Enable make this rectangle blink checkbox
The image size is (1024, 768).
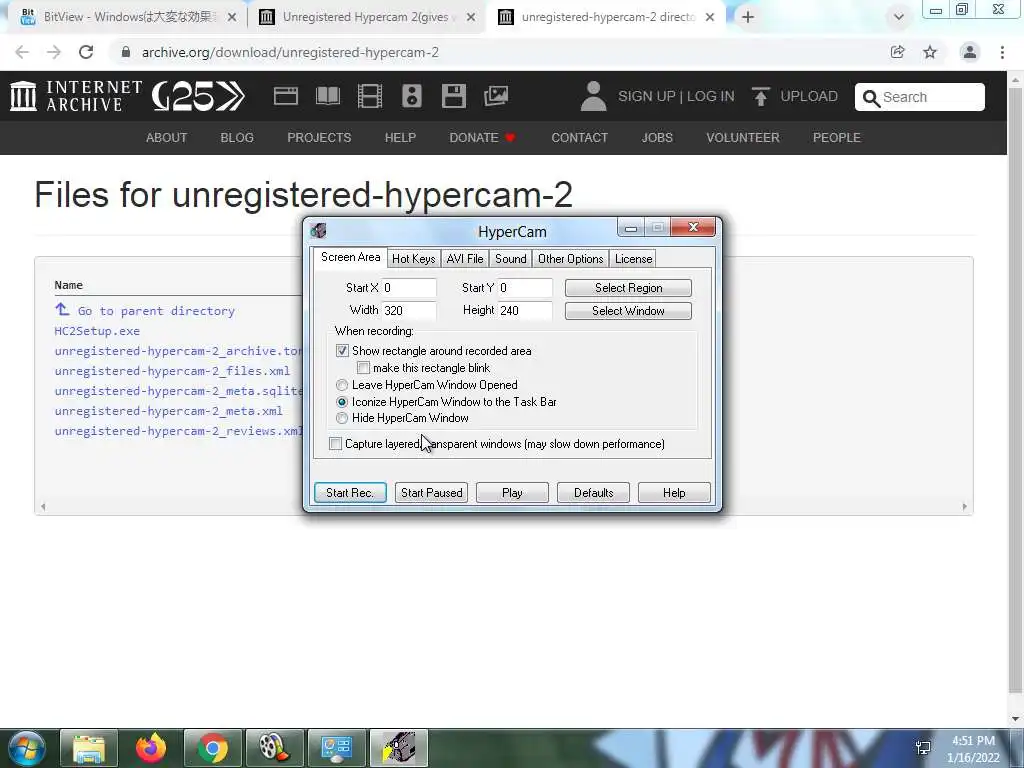[363, 368]
